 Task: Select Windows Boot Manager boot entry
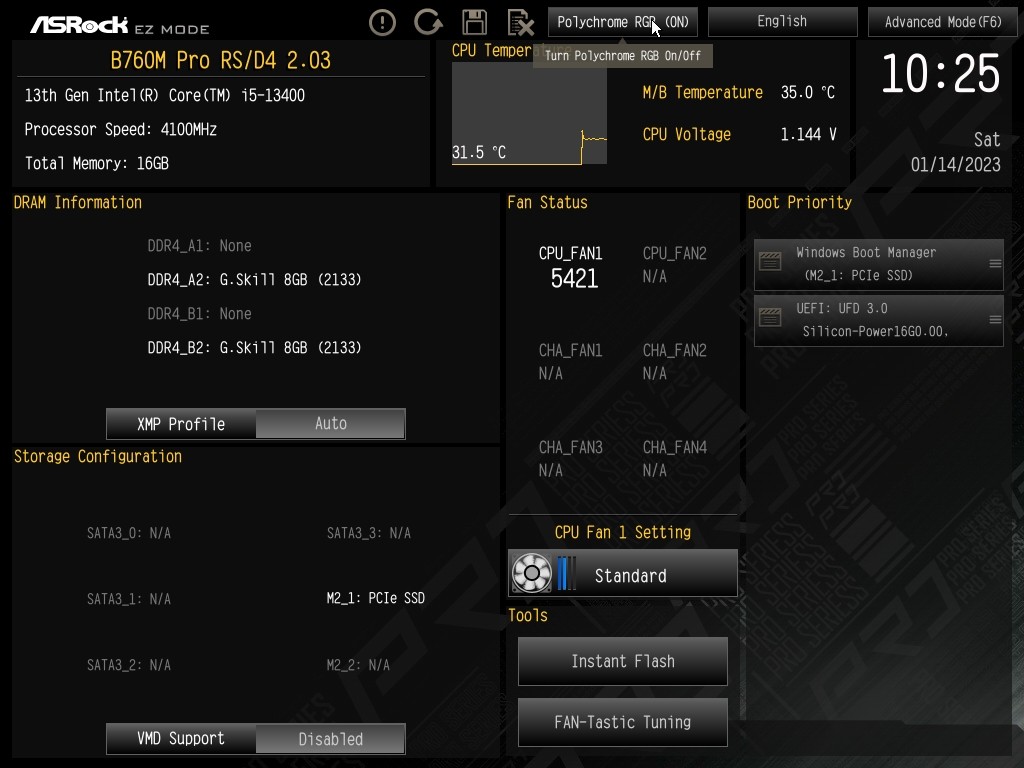(x=878, y=264)
